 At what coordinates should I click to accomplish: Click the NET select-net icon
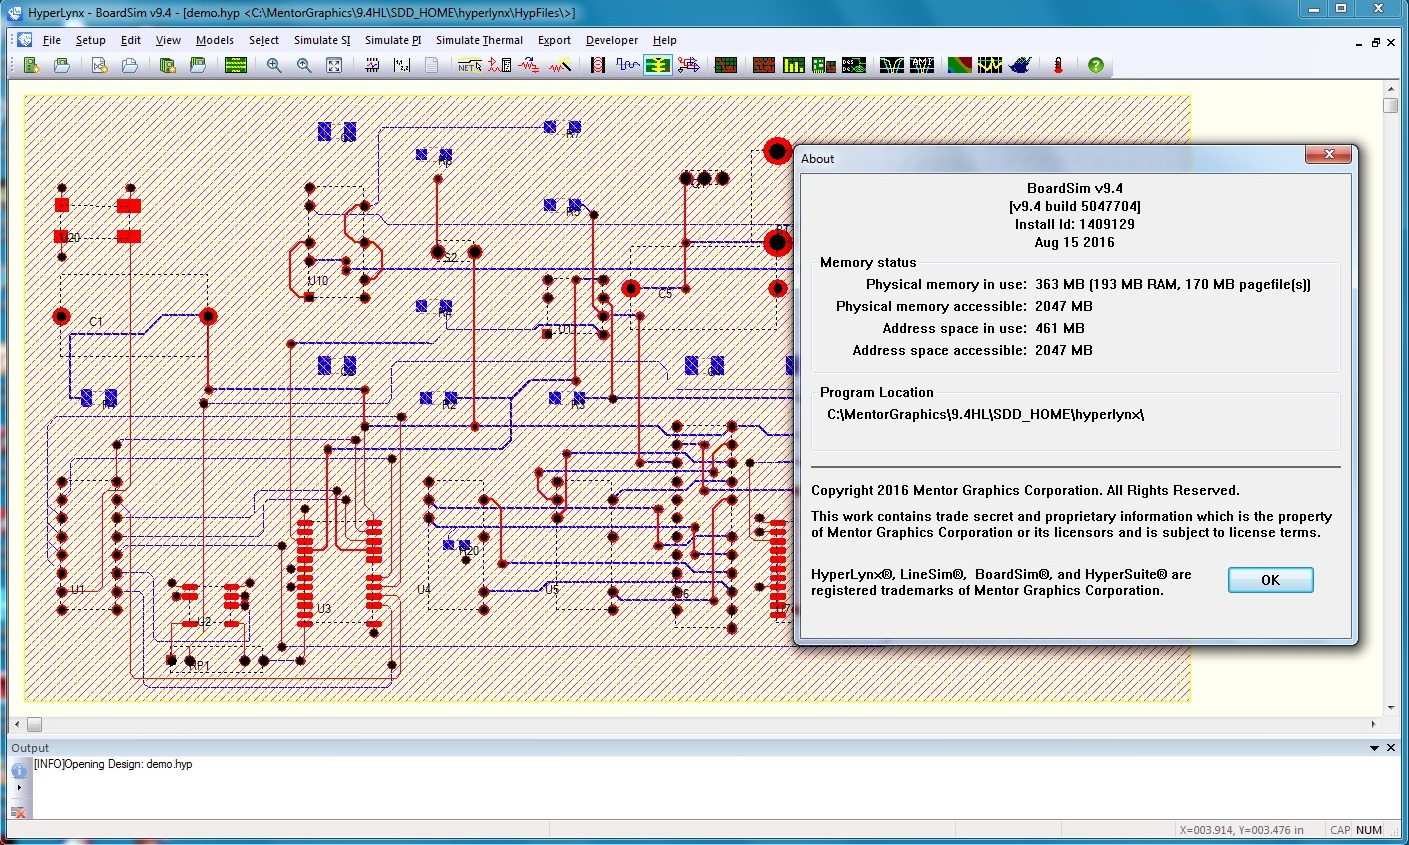pos(469,65)
